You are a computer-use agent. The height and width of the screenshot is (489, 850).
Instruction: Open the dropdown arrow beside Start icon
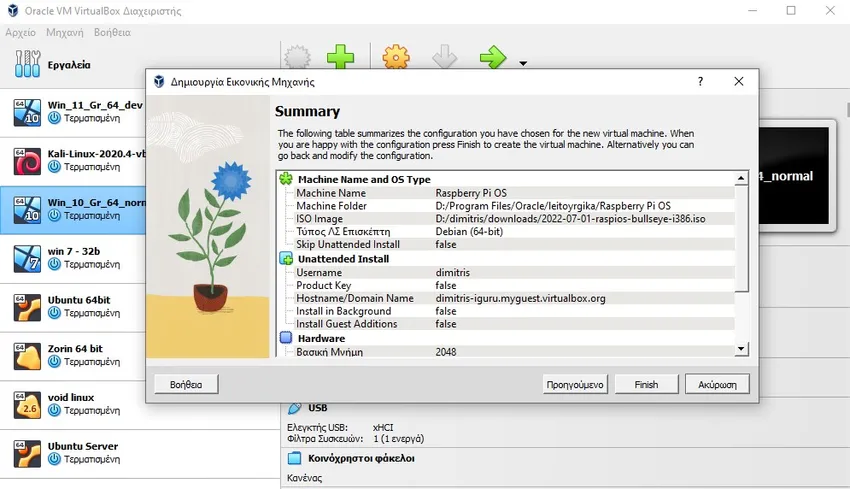[x=523, y=63]
